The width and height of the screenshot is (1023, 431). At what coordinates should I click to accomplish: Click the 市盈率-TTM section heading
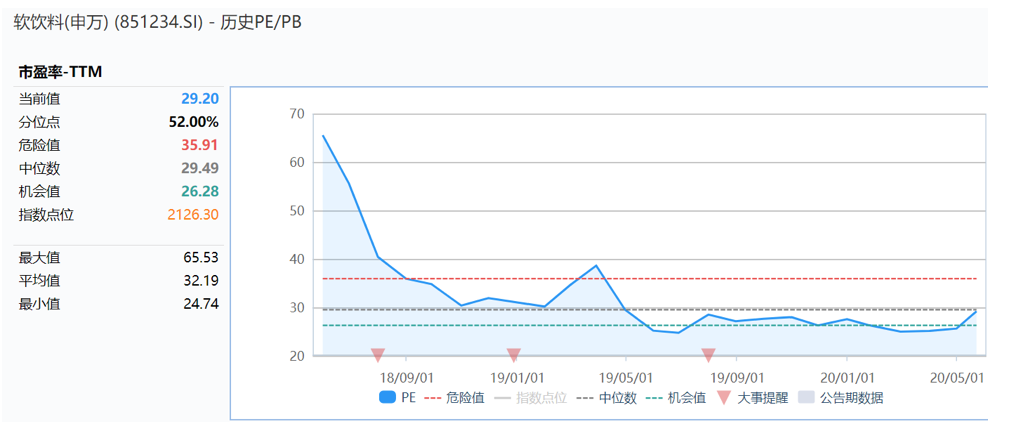point(60,72)
